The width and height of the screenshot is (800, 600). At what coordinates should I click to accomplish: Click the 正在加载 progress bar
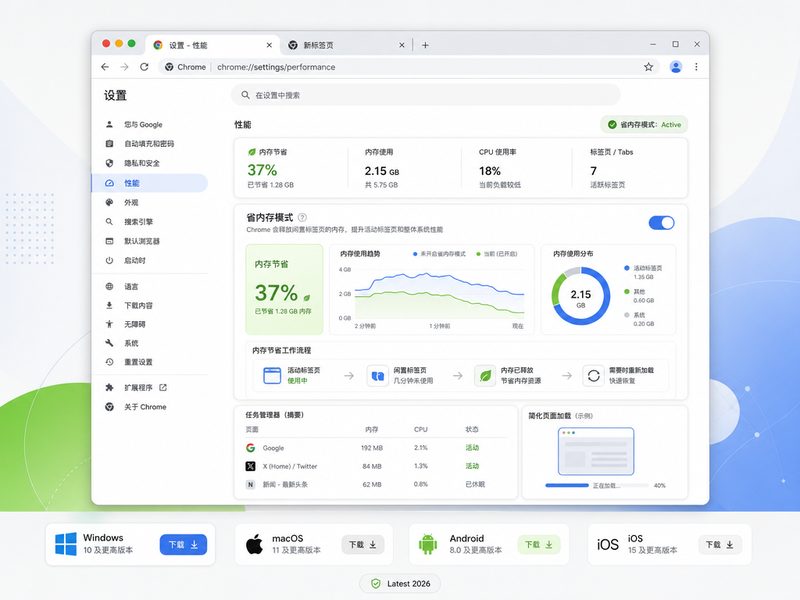pos(596,485)
